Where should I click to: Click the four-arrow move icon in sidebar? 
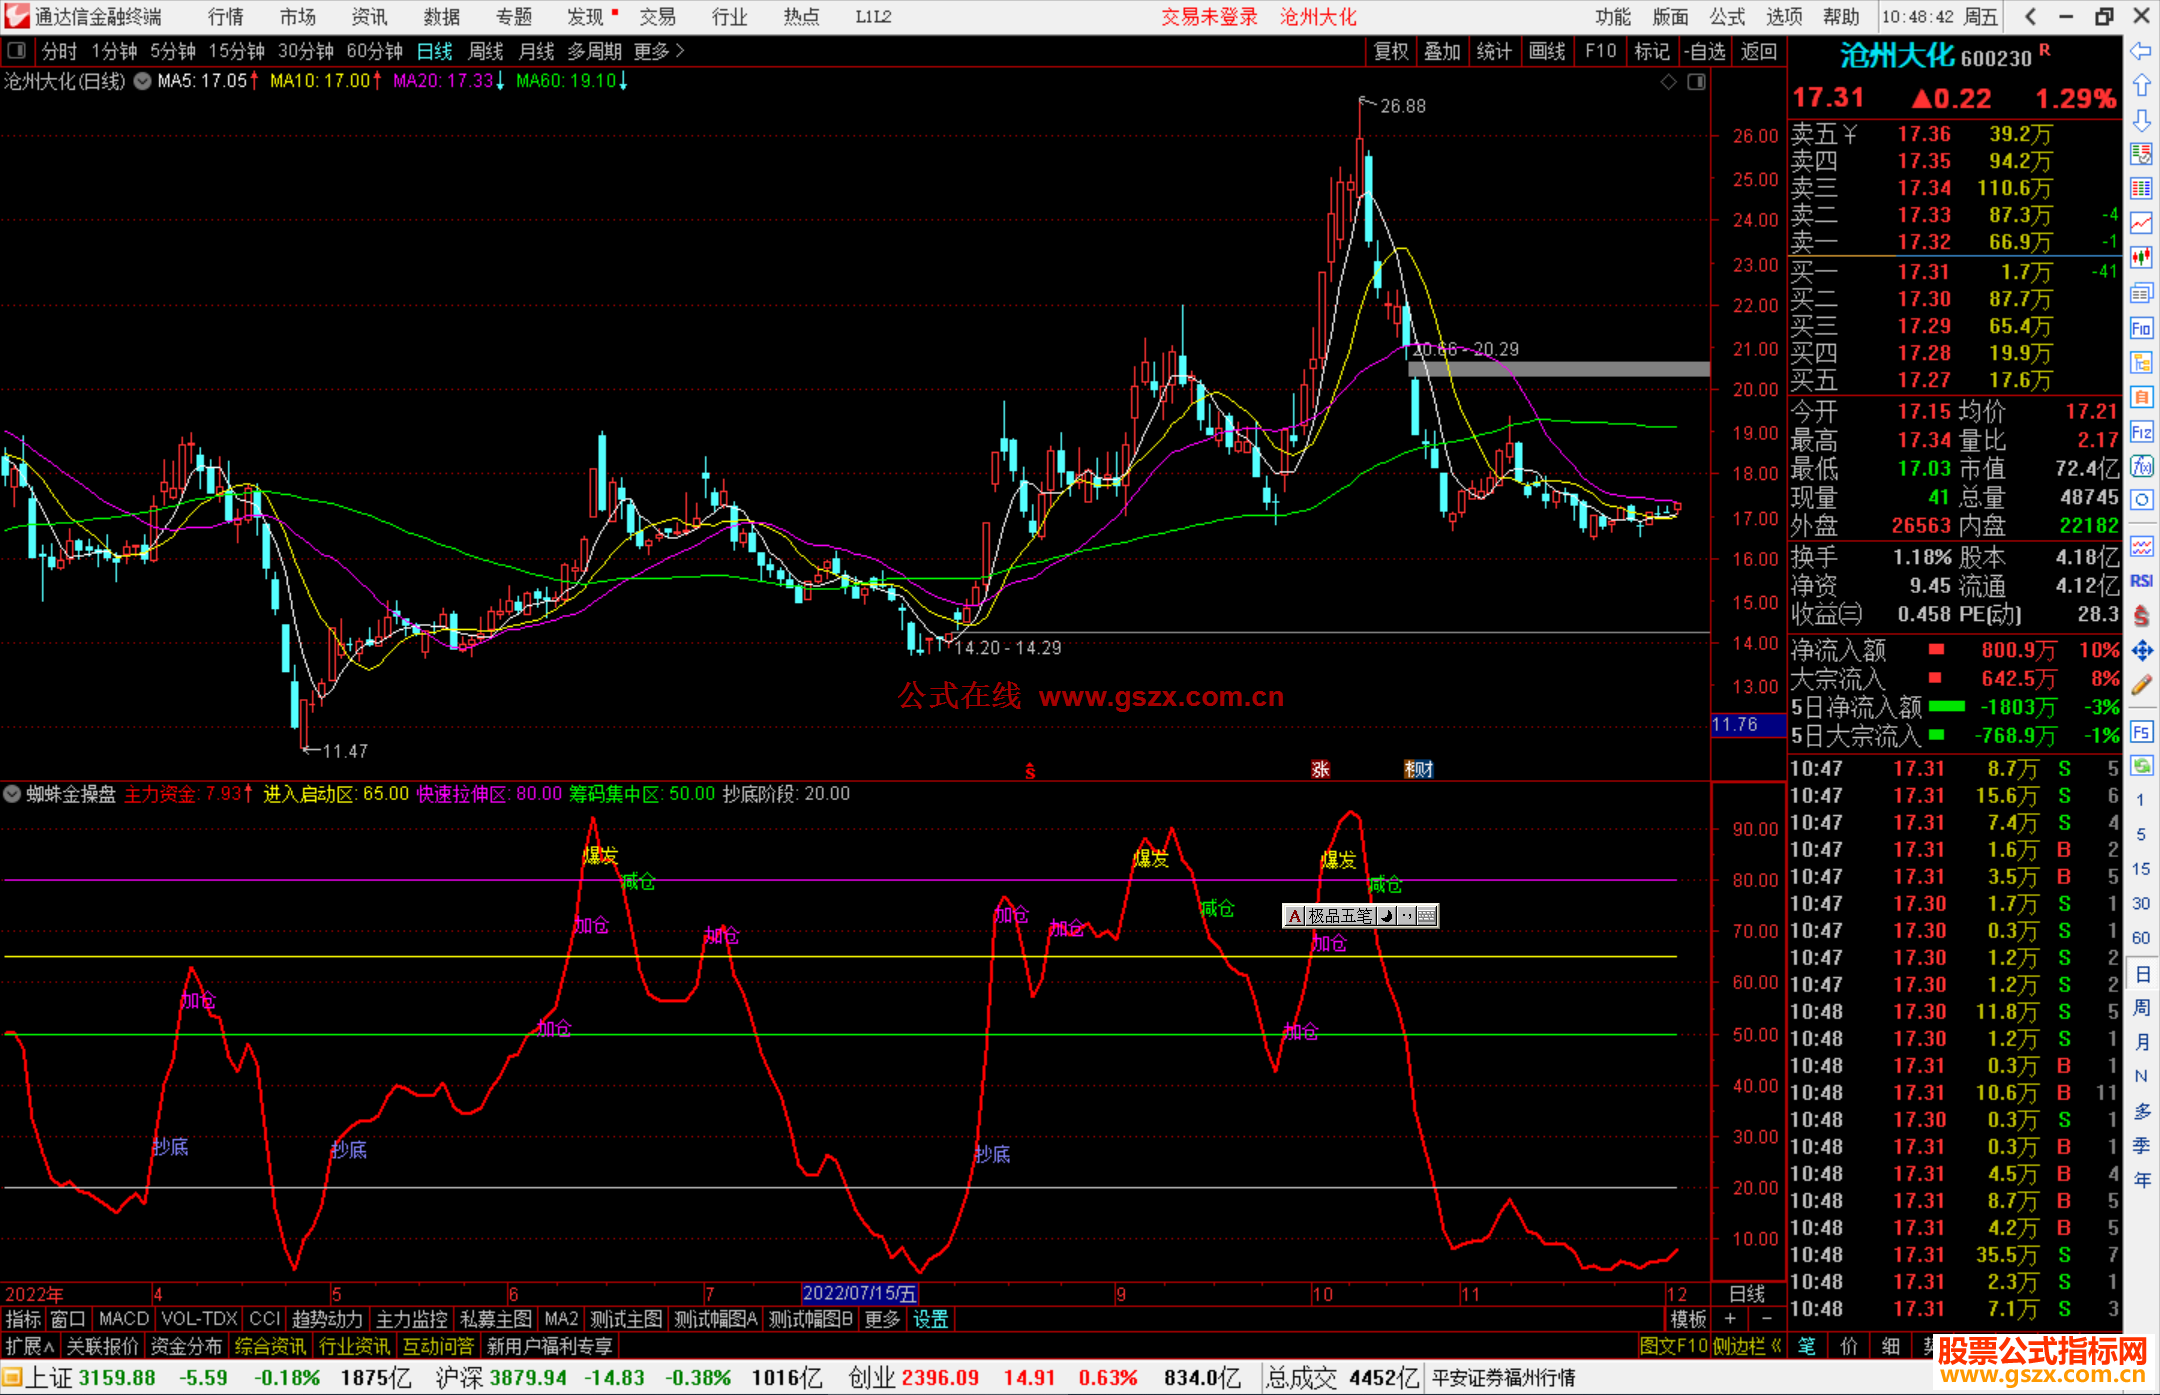[x=2140, y=651]
